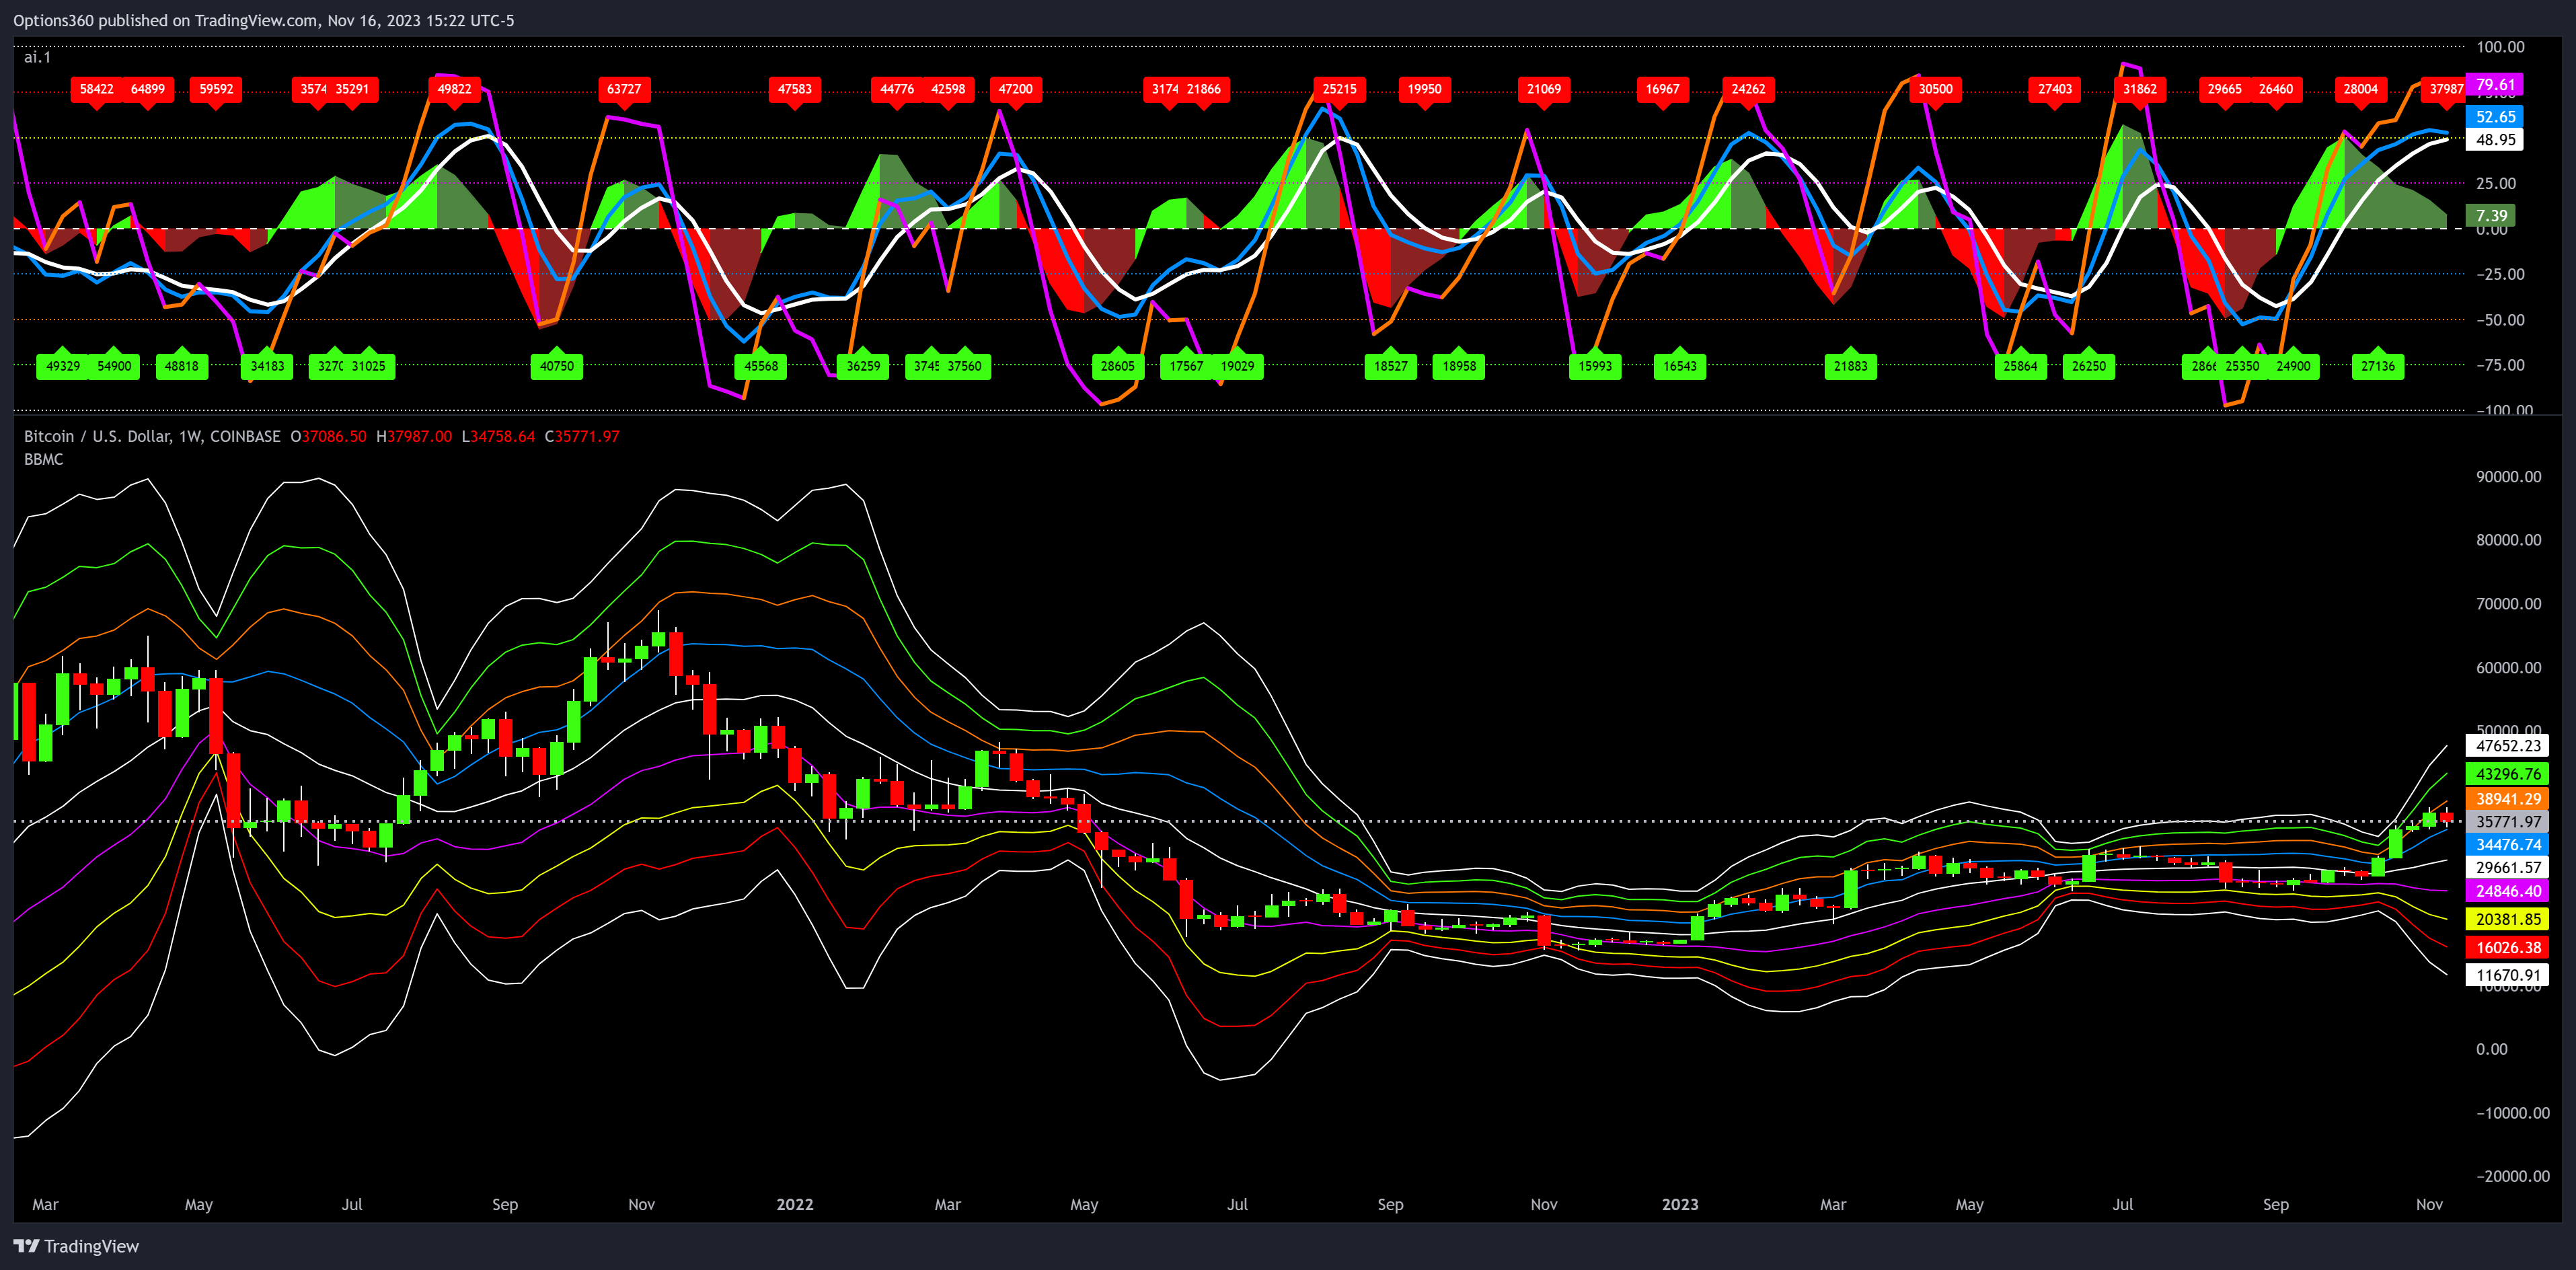The image size is (2576, 1270).
Task: Select the ai.1 indicator label
Action: [37, 57]
